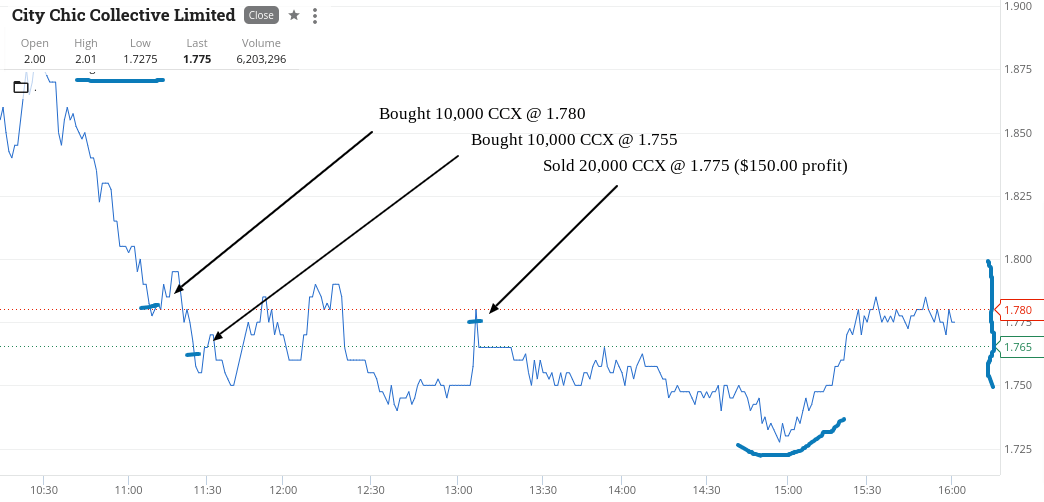The image size is (1044, 502).
Task: Click the Open price value 2.00
Action: (35, 59)
